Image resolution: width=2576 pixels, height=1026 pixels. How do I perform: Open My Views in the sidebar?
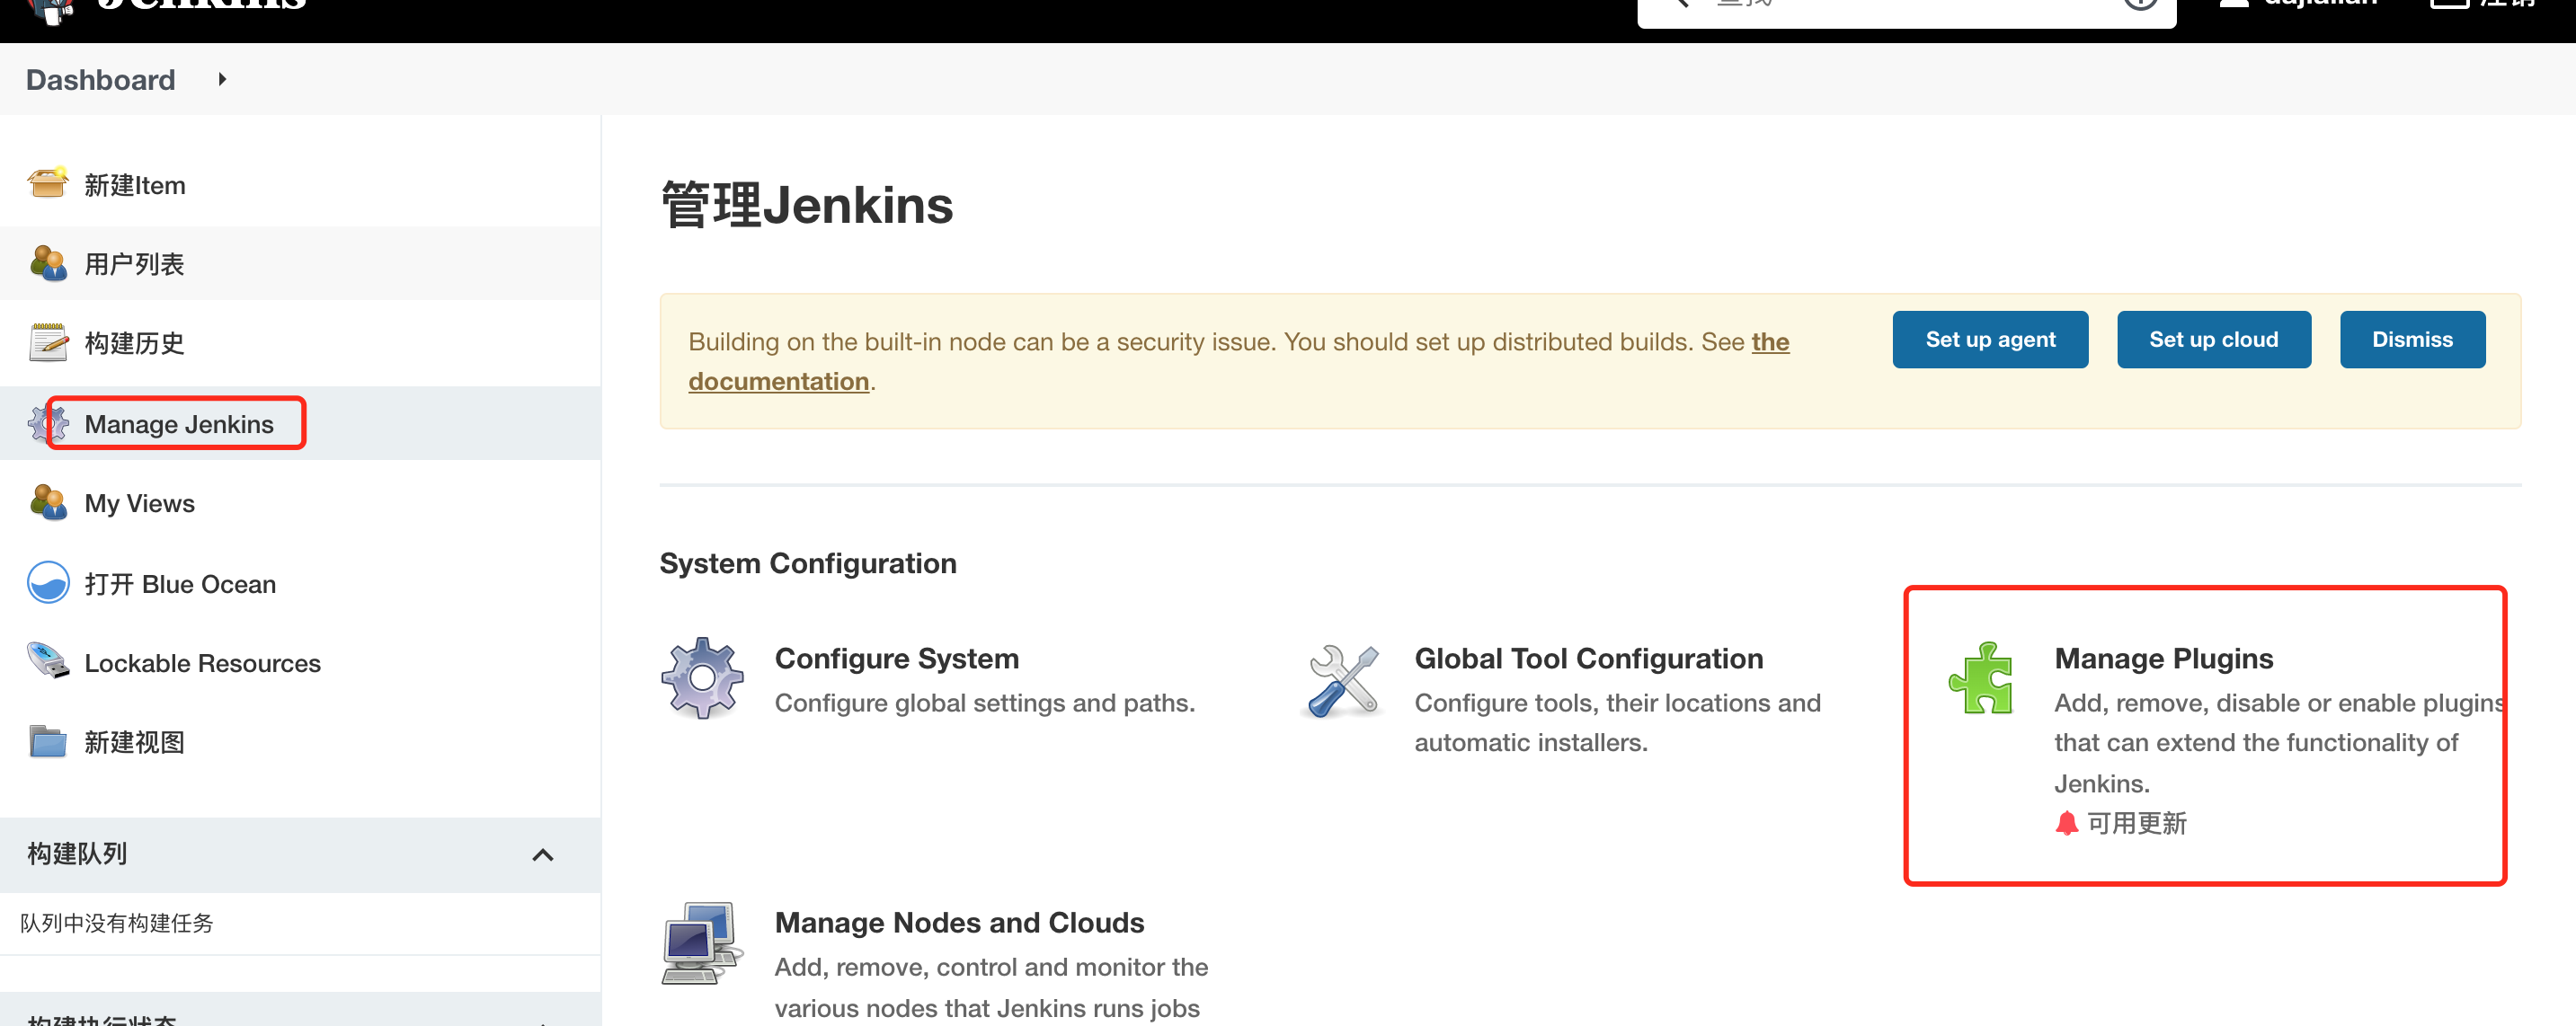139,503
